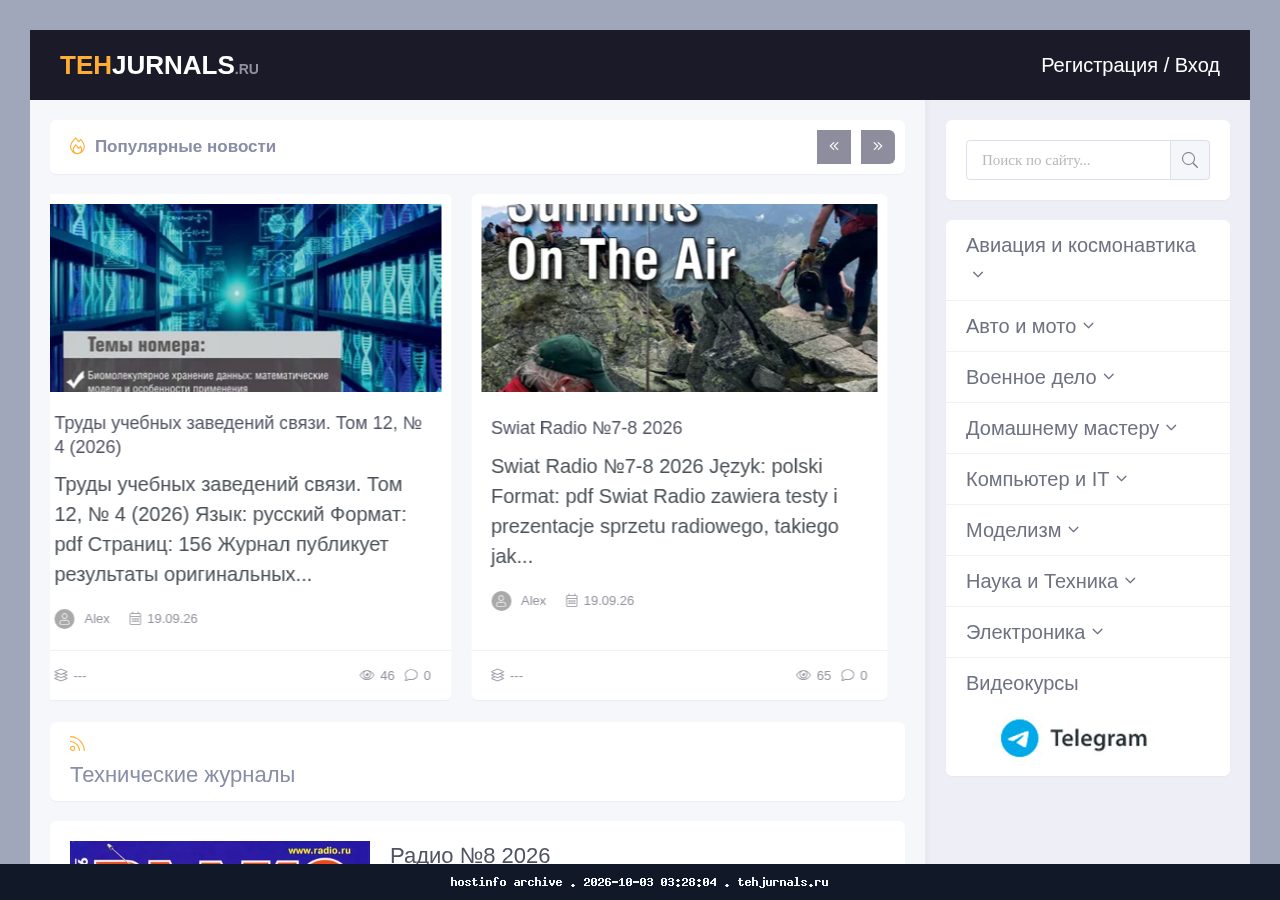Click calendar icon on Swiat Radio card
Screen dimensions: 1280x900
(x=572, y=601)
